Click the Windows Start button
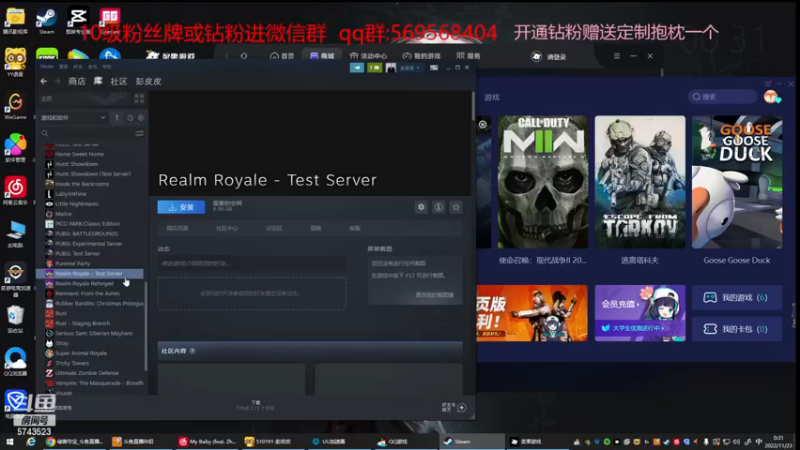This screenshot has height=450, width=800. [10, 441]
